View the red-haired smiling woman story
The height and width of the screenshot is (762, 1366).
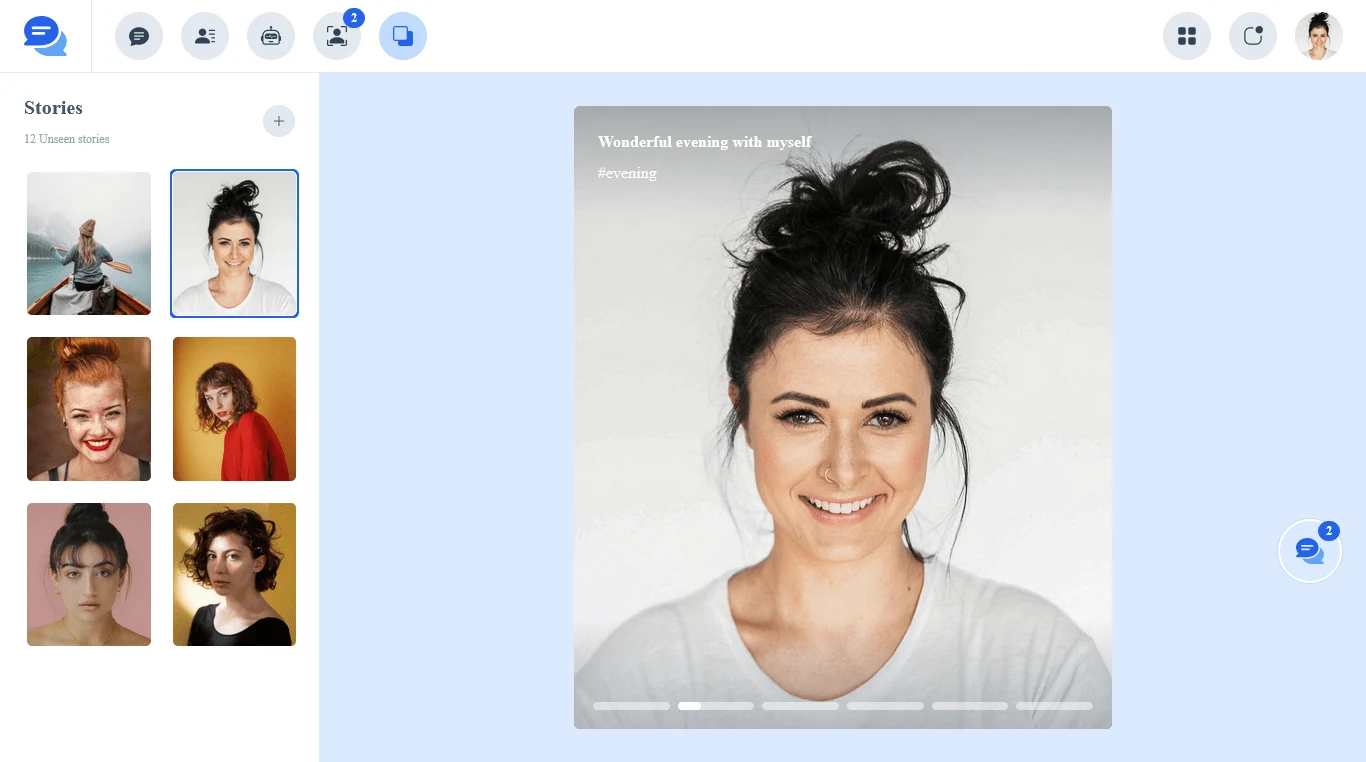89,409
